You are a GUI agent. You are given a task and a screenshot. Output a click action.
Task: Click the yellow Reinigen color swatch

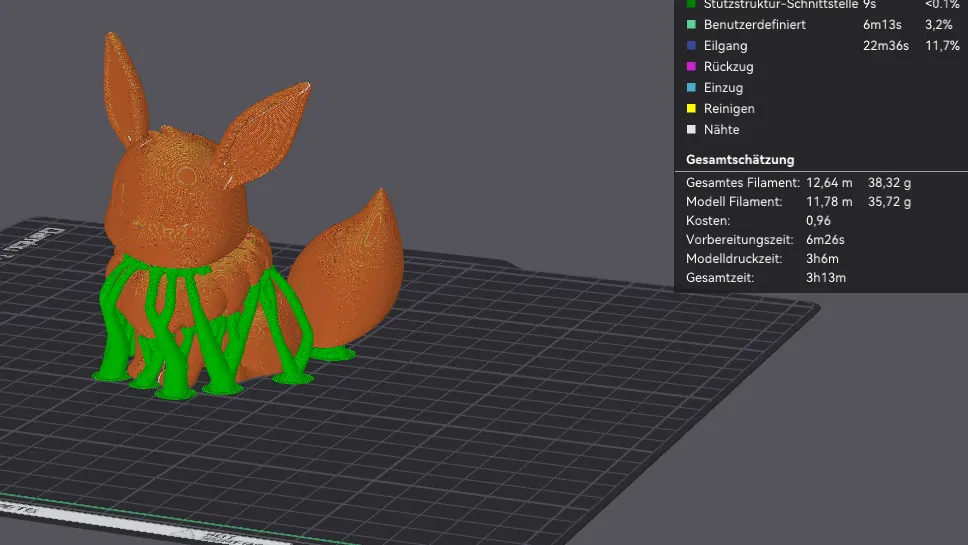coord(691,109)
